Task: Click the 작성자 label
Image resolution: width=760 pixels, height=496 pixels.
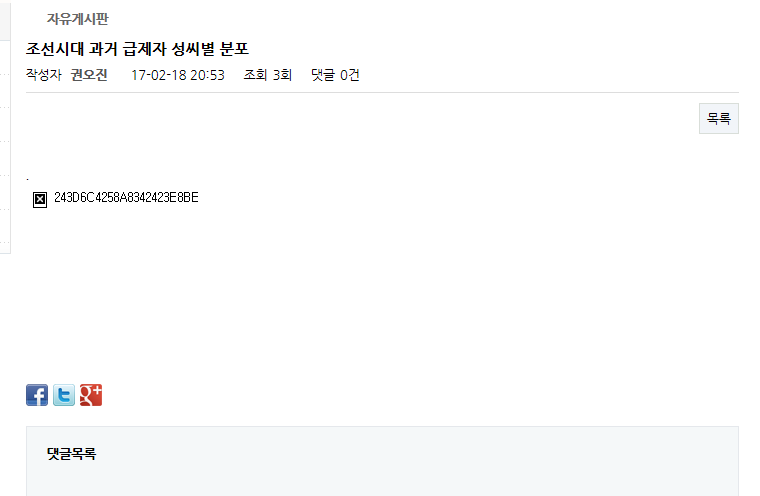Action: pos(44,75)
